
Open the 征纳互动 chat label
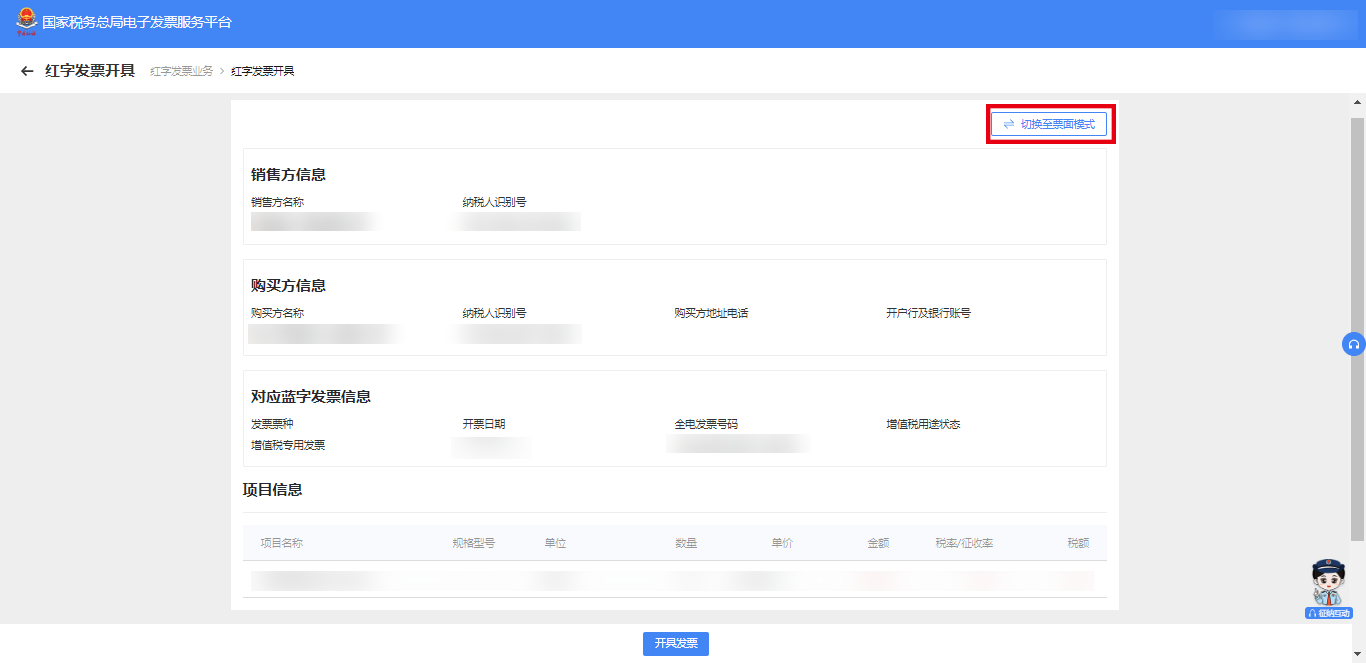tap(1329, 613)
